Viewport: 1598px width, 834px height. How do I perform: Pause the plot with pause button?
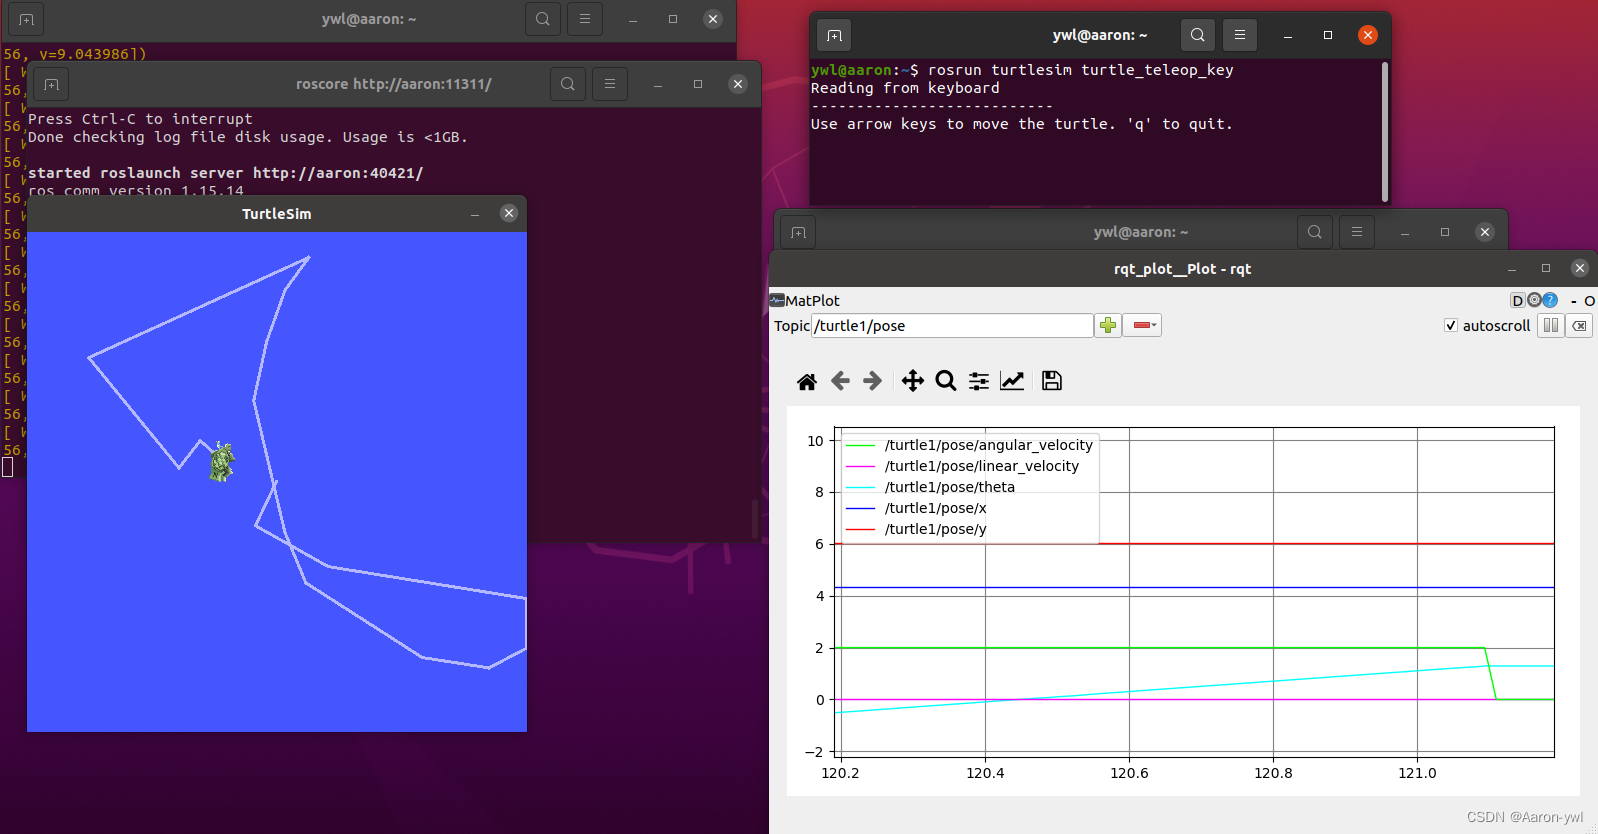click(x=1551, y=325)
